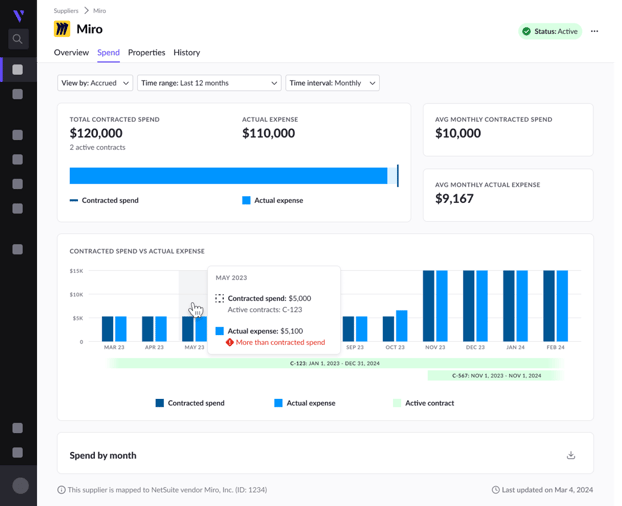Click the SEP 23 contracted spend bar

point(348,329)
